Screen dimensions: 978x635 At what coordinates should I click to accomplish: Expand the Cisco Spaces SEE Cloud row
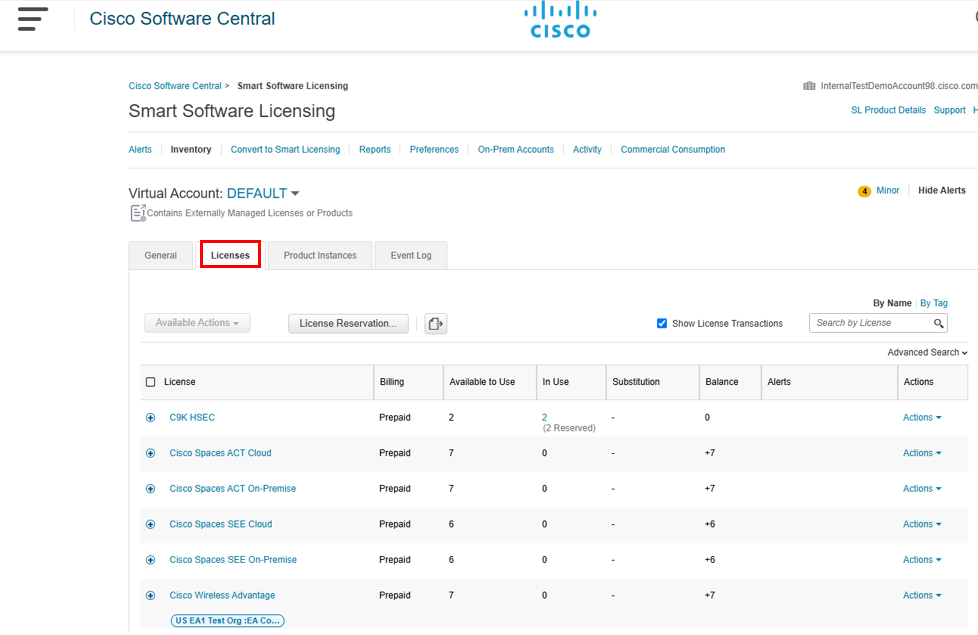[150, 524]
